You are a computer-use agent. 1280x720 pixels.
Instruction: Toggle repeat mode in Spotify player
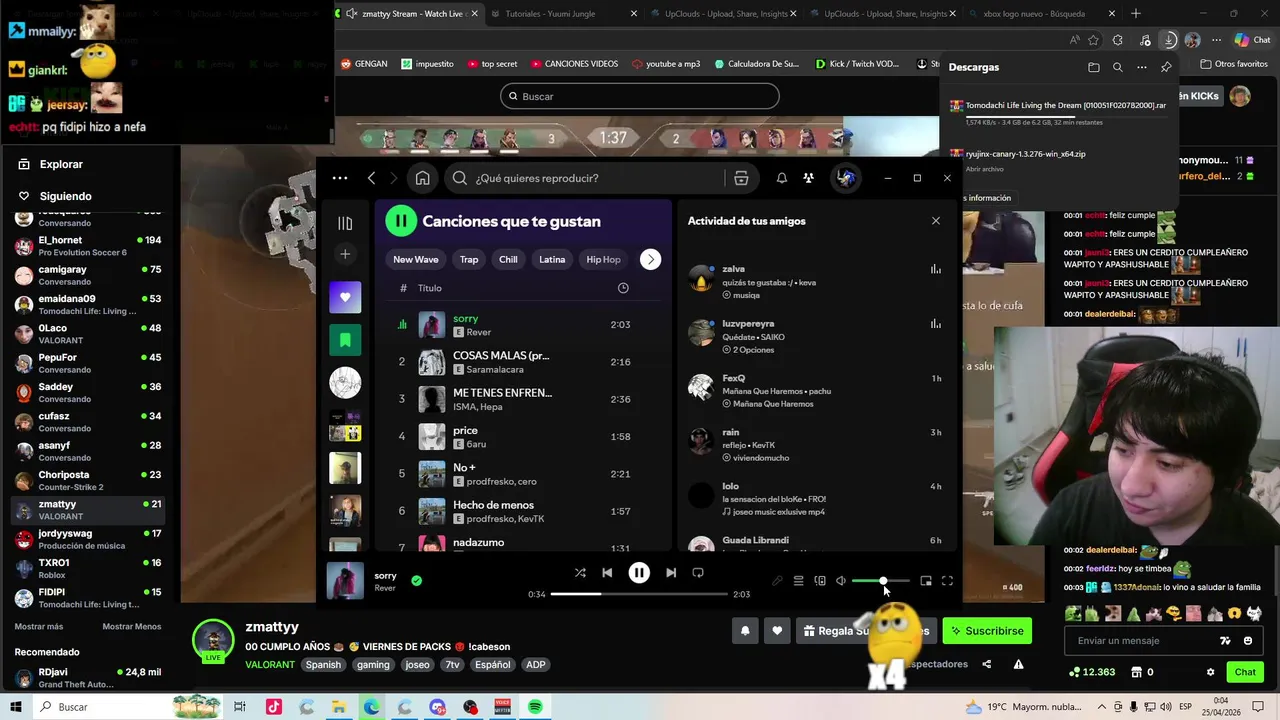click(698, 573)
